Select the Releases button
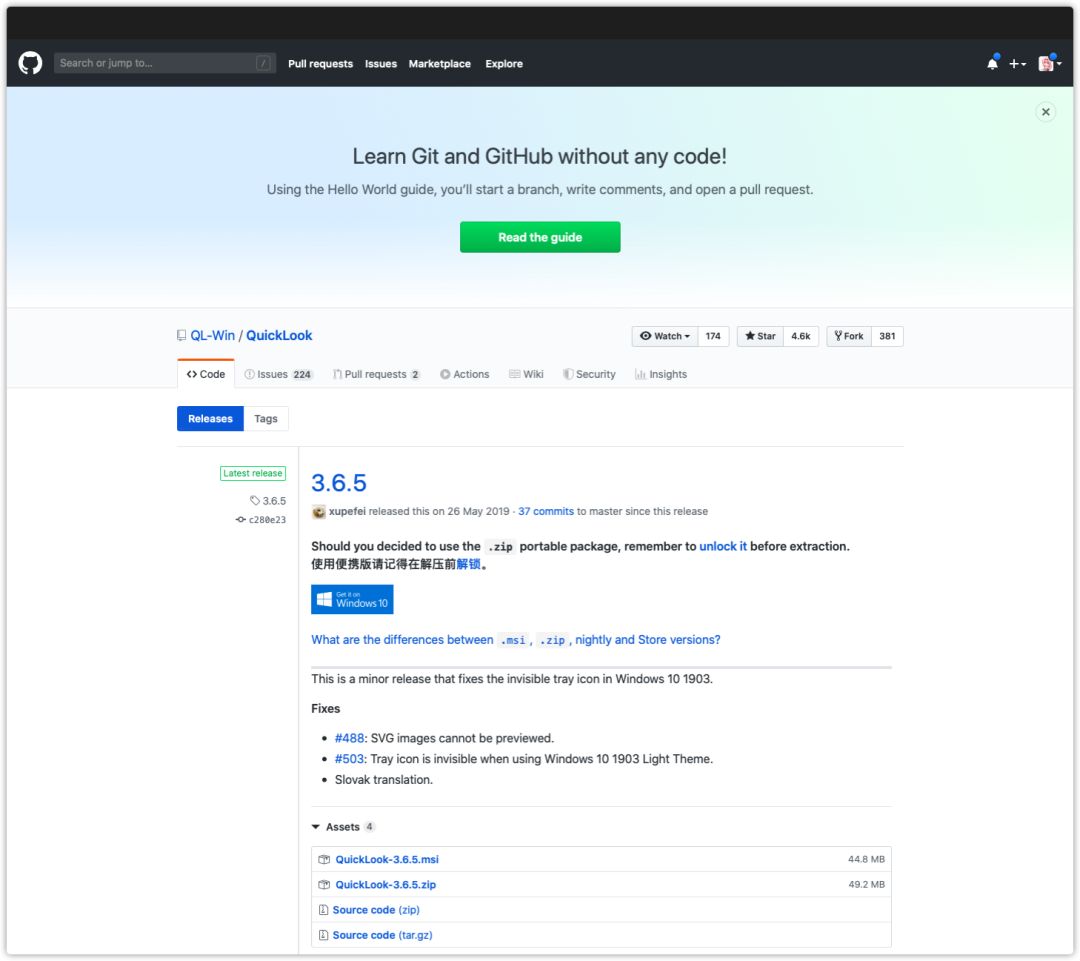The image size is (1080, 961). (x=210, y=418)
